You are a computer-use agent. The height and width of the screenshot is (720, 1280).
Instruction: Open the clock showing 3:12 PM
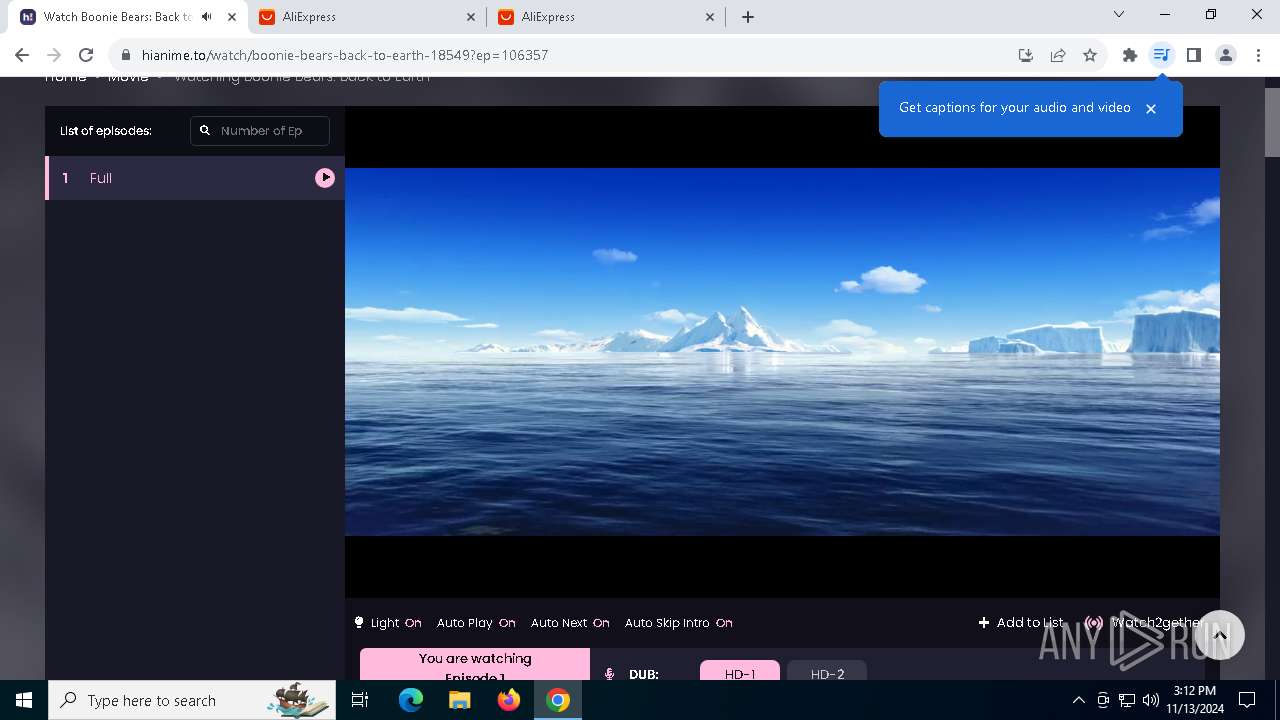tap(1194, 700)
